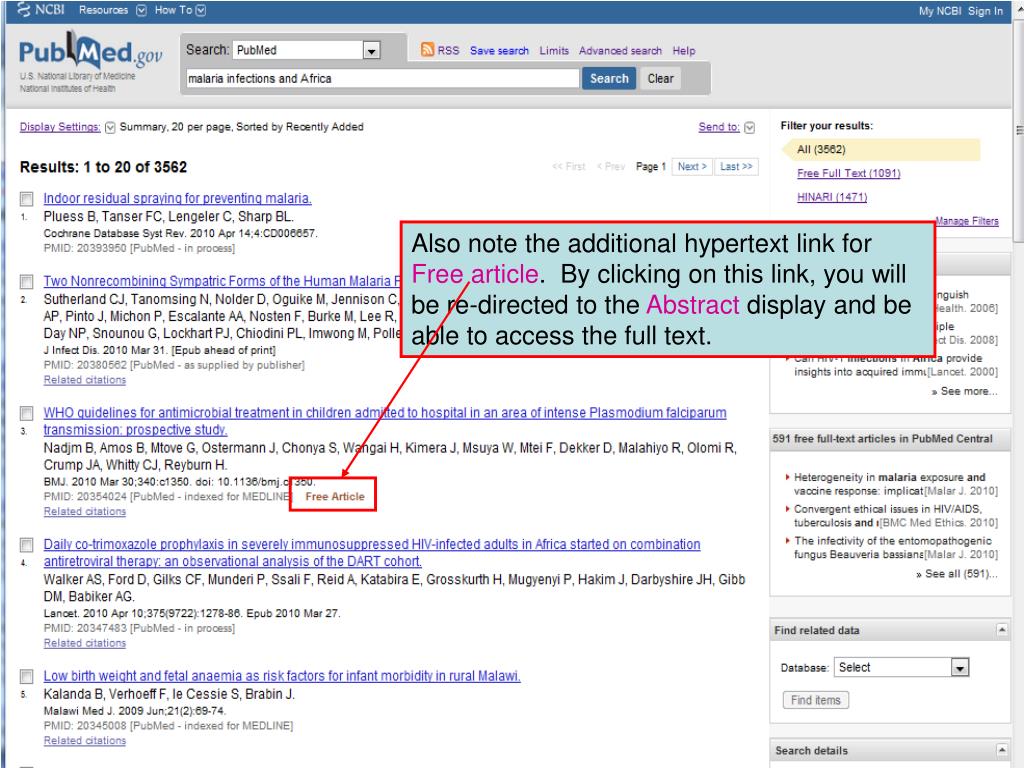The image size is (1024, 768).
Task: Filter by Free Full Text (1091)
Action: click(x=848, y=173)
